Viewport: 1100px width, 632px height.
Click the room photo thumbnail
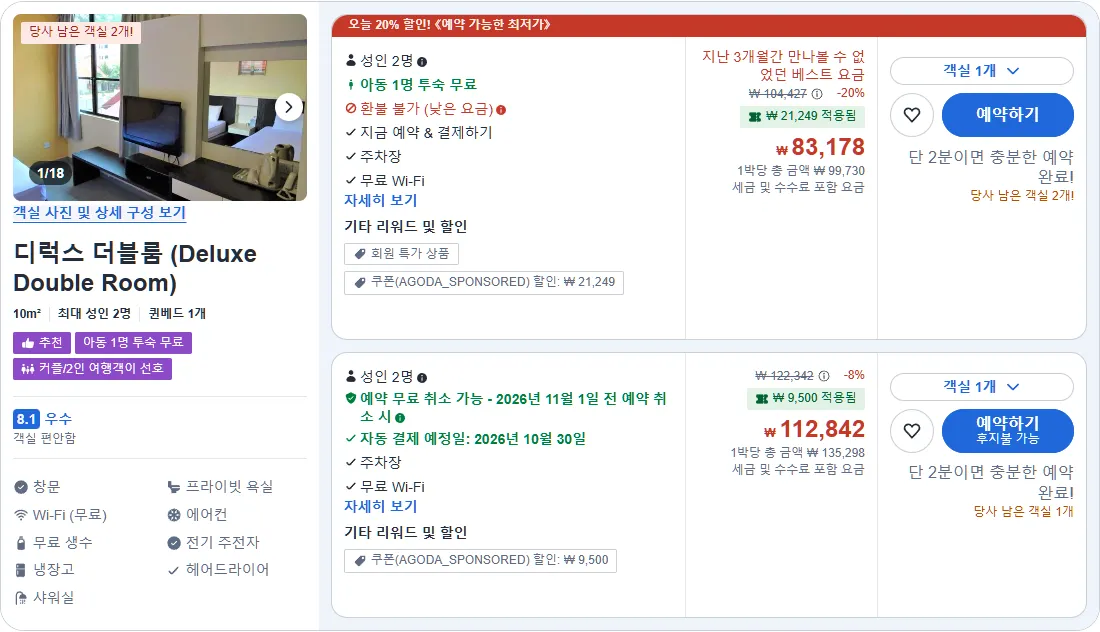pyautogui.click(x=160, y=107)
